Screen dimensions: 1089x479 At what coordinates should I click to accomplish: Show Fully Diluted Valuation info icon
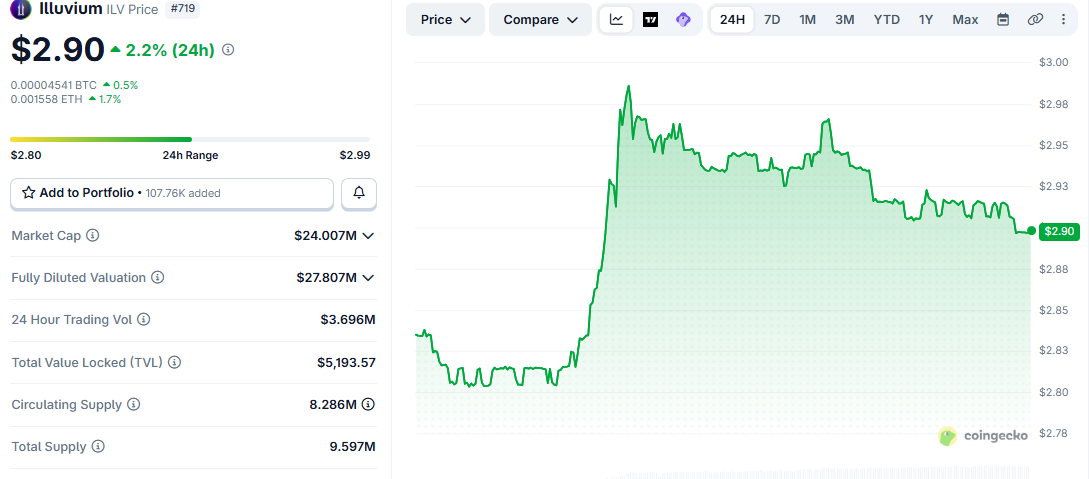point(158,278)
